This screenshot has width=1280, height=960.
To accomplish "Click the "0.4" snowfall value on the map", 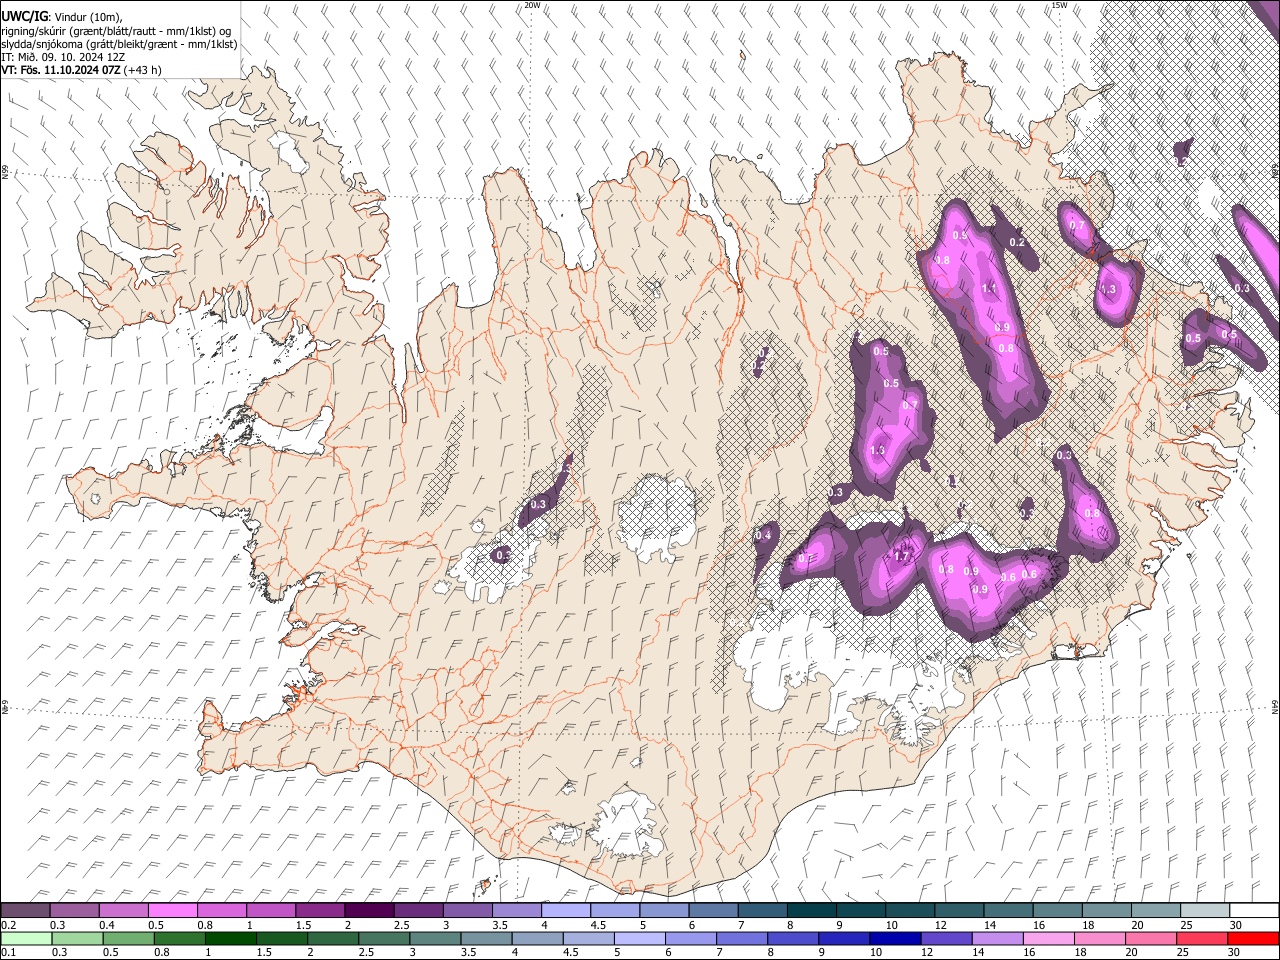I will (762, 536).
